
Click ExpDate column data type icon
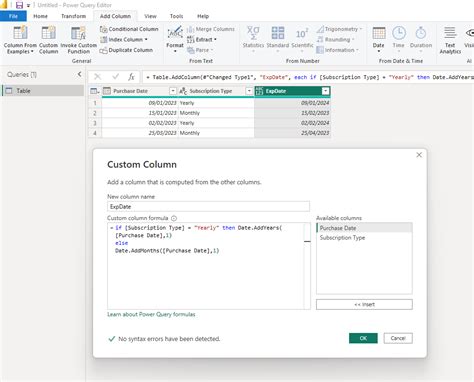(x=259, y=91)
